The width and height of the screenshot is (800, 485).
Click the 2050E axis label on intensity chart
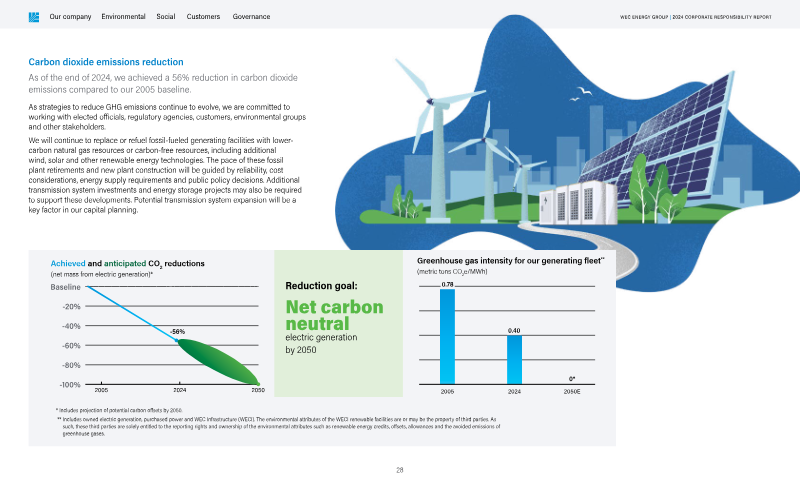pos(572,392)
